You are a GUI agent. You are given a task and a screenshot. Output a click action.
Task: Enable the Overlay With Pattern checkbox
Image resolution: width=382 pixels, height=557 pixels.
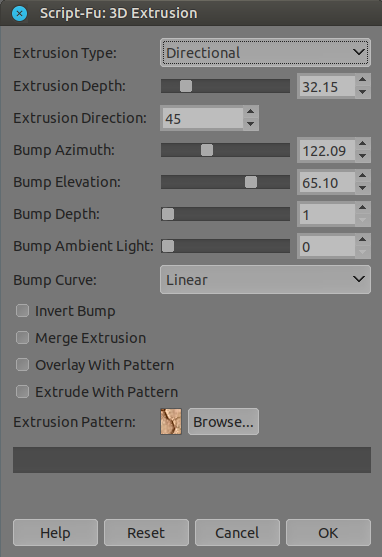[x=22, y=365]
